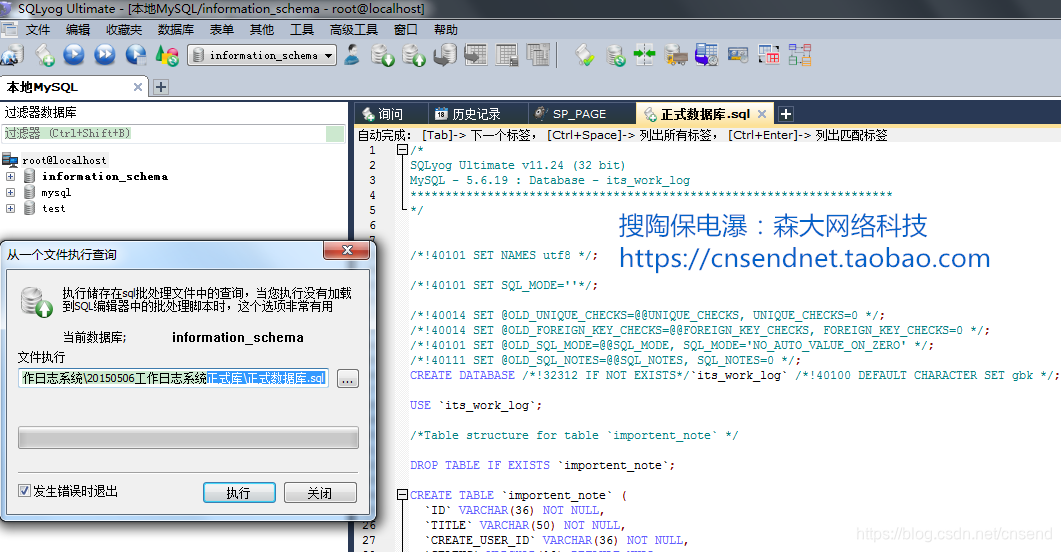1061x552 pixels.
Task: Open the 帮助 menu
Action: [446, 30]
